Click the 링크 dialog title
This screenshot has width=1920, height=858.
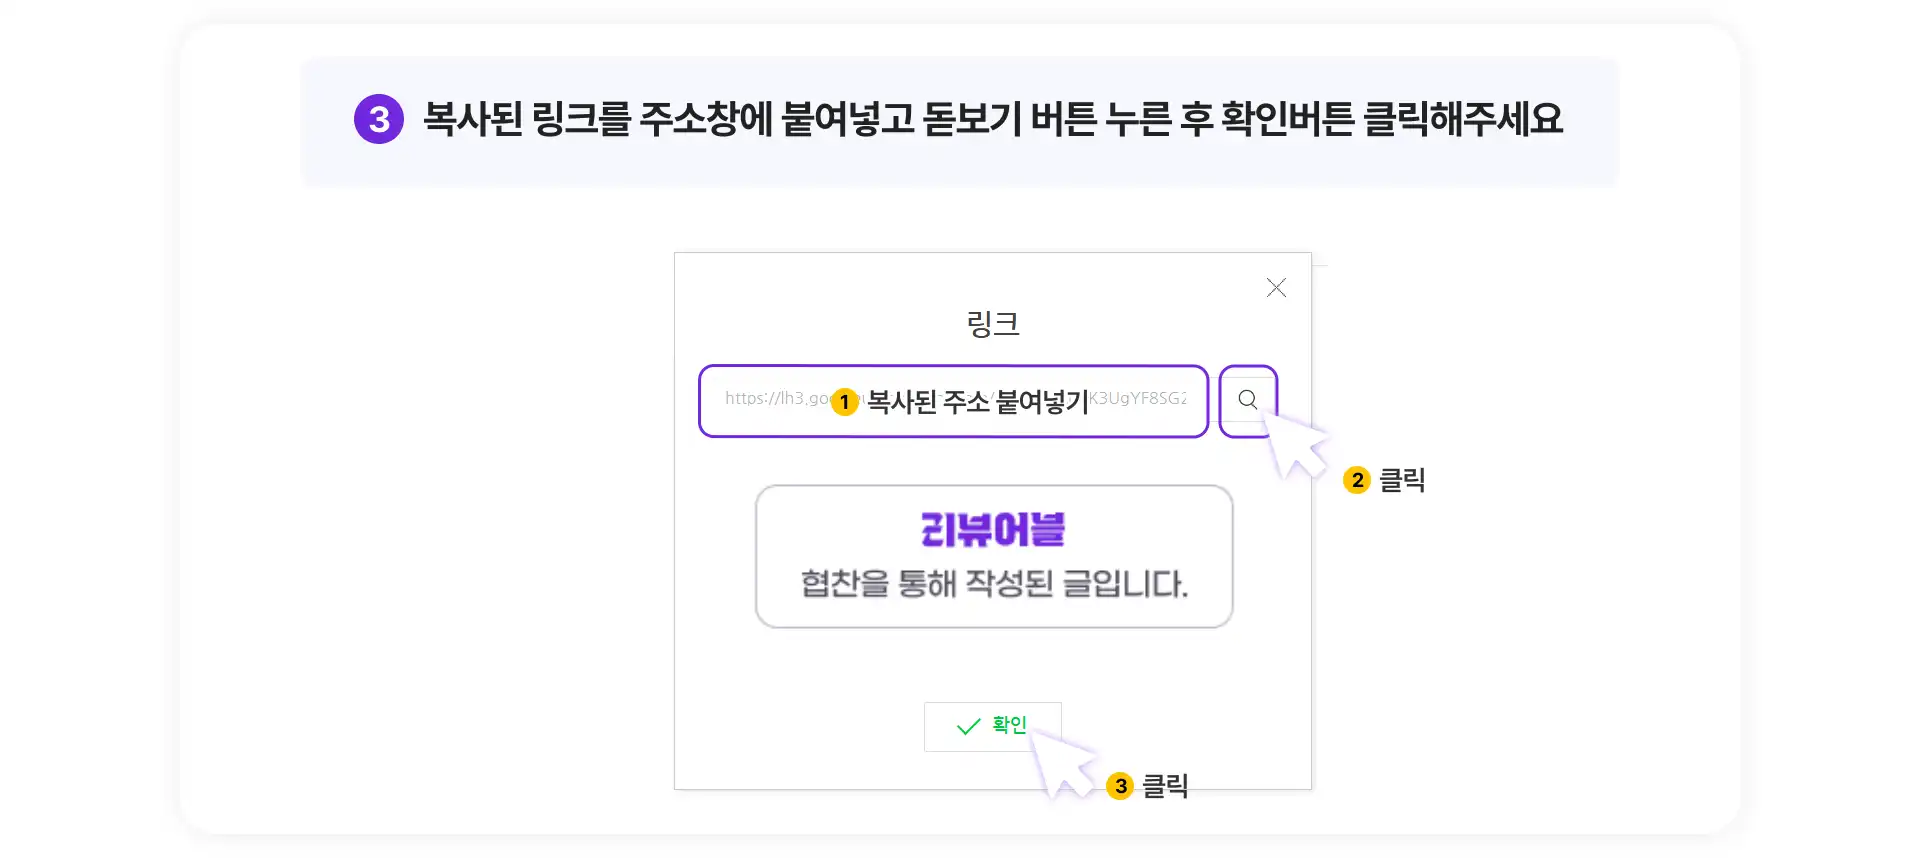[993, 324]
